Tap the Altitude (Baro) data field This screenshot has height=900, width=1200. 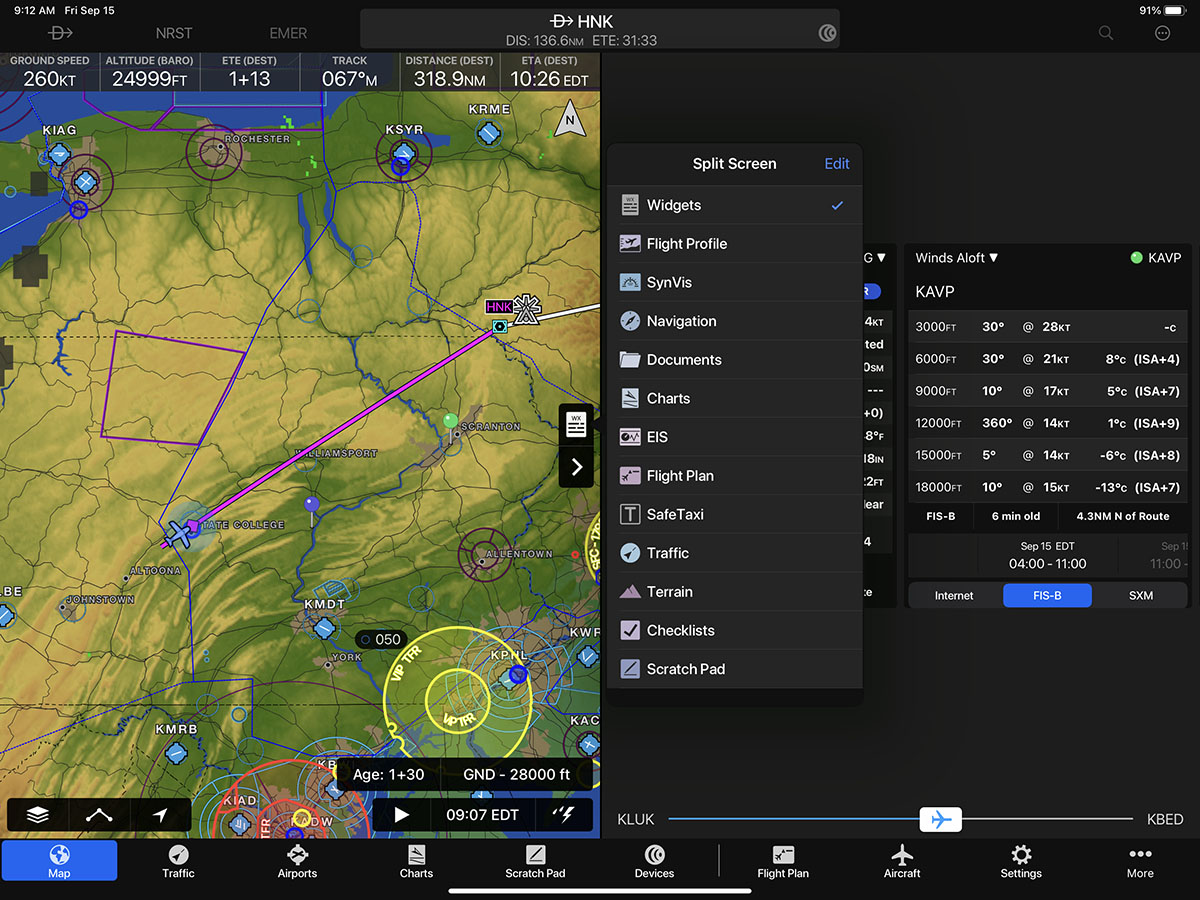coord(150,72)
